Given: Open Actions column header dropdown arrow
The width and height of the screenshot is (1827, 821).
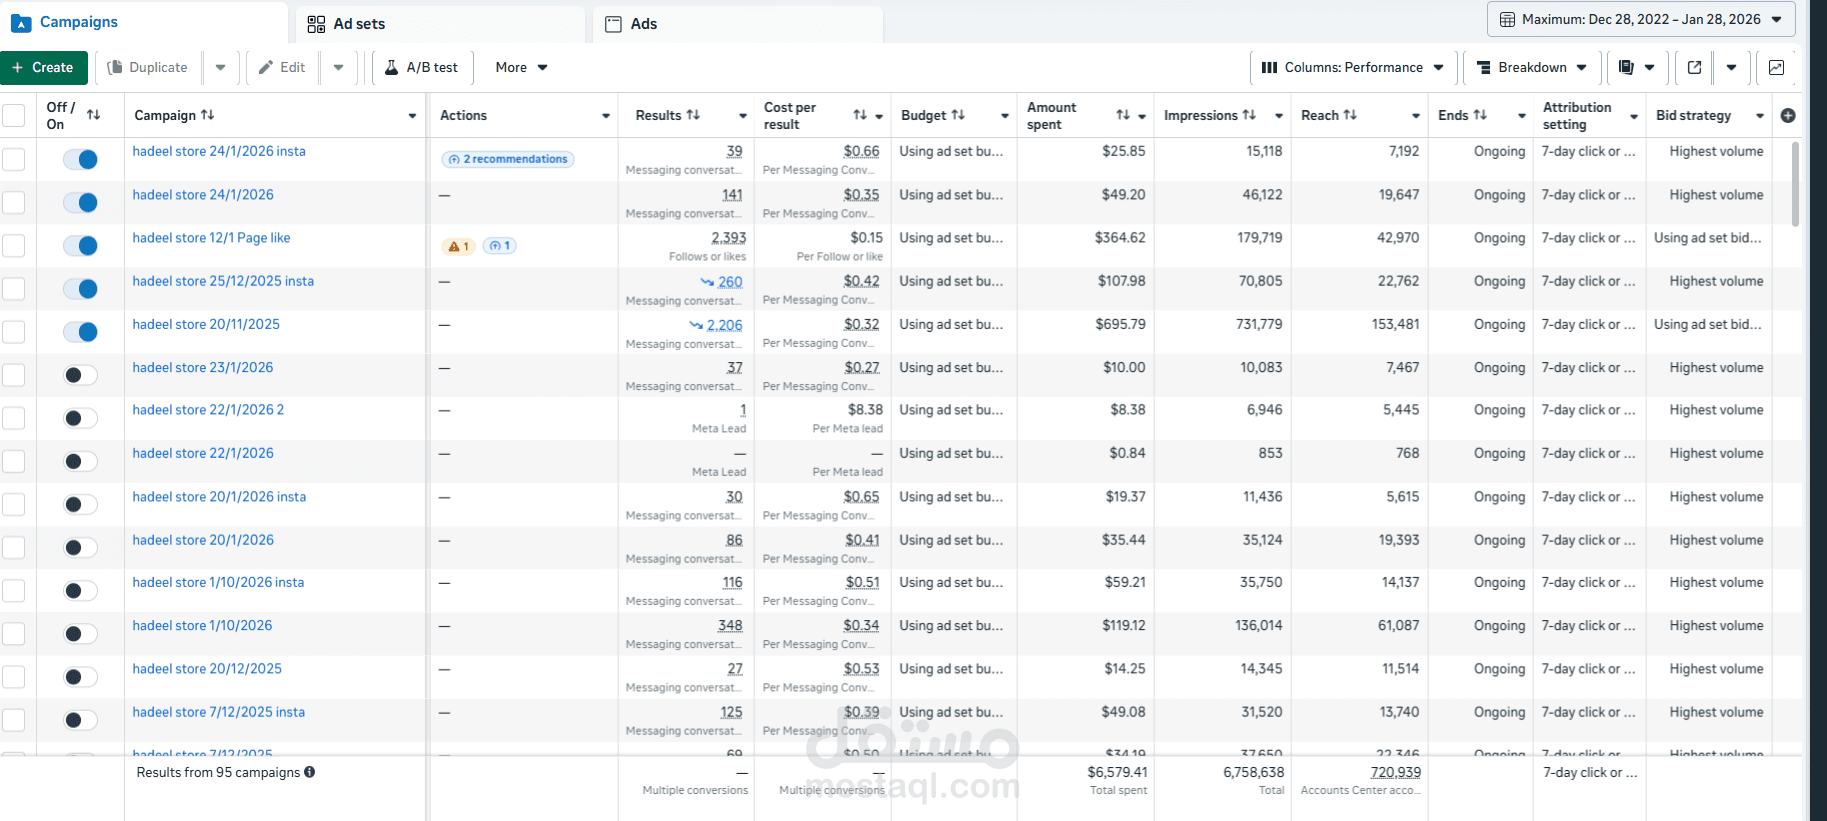Looking at the screenshot, I should tap(606, 116).
